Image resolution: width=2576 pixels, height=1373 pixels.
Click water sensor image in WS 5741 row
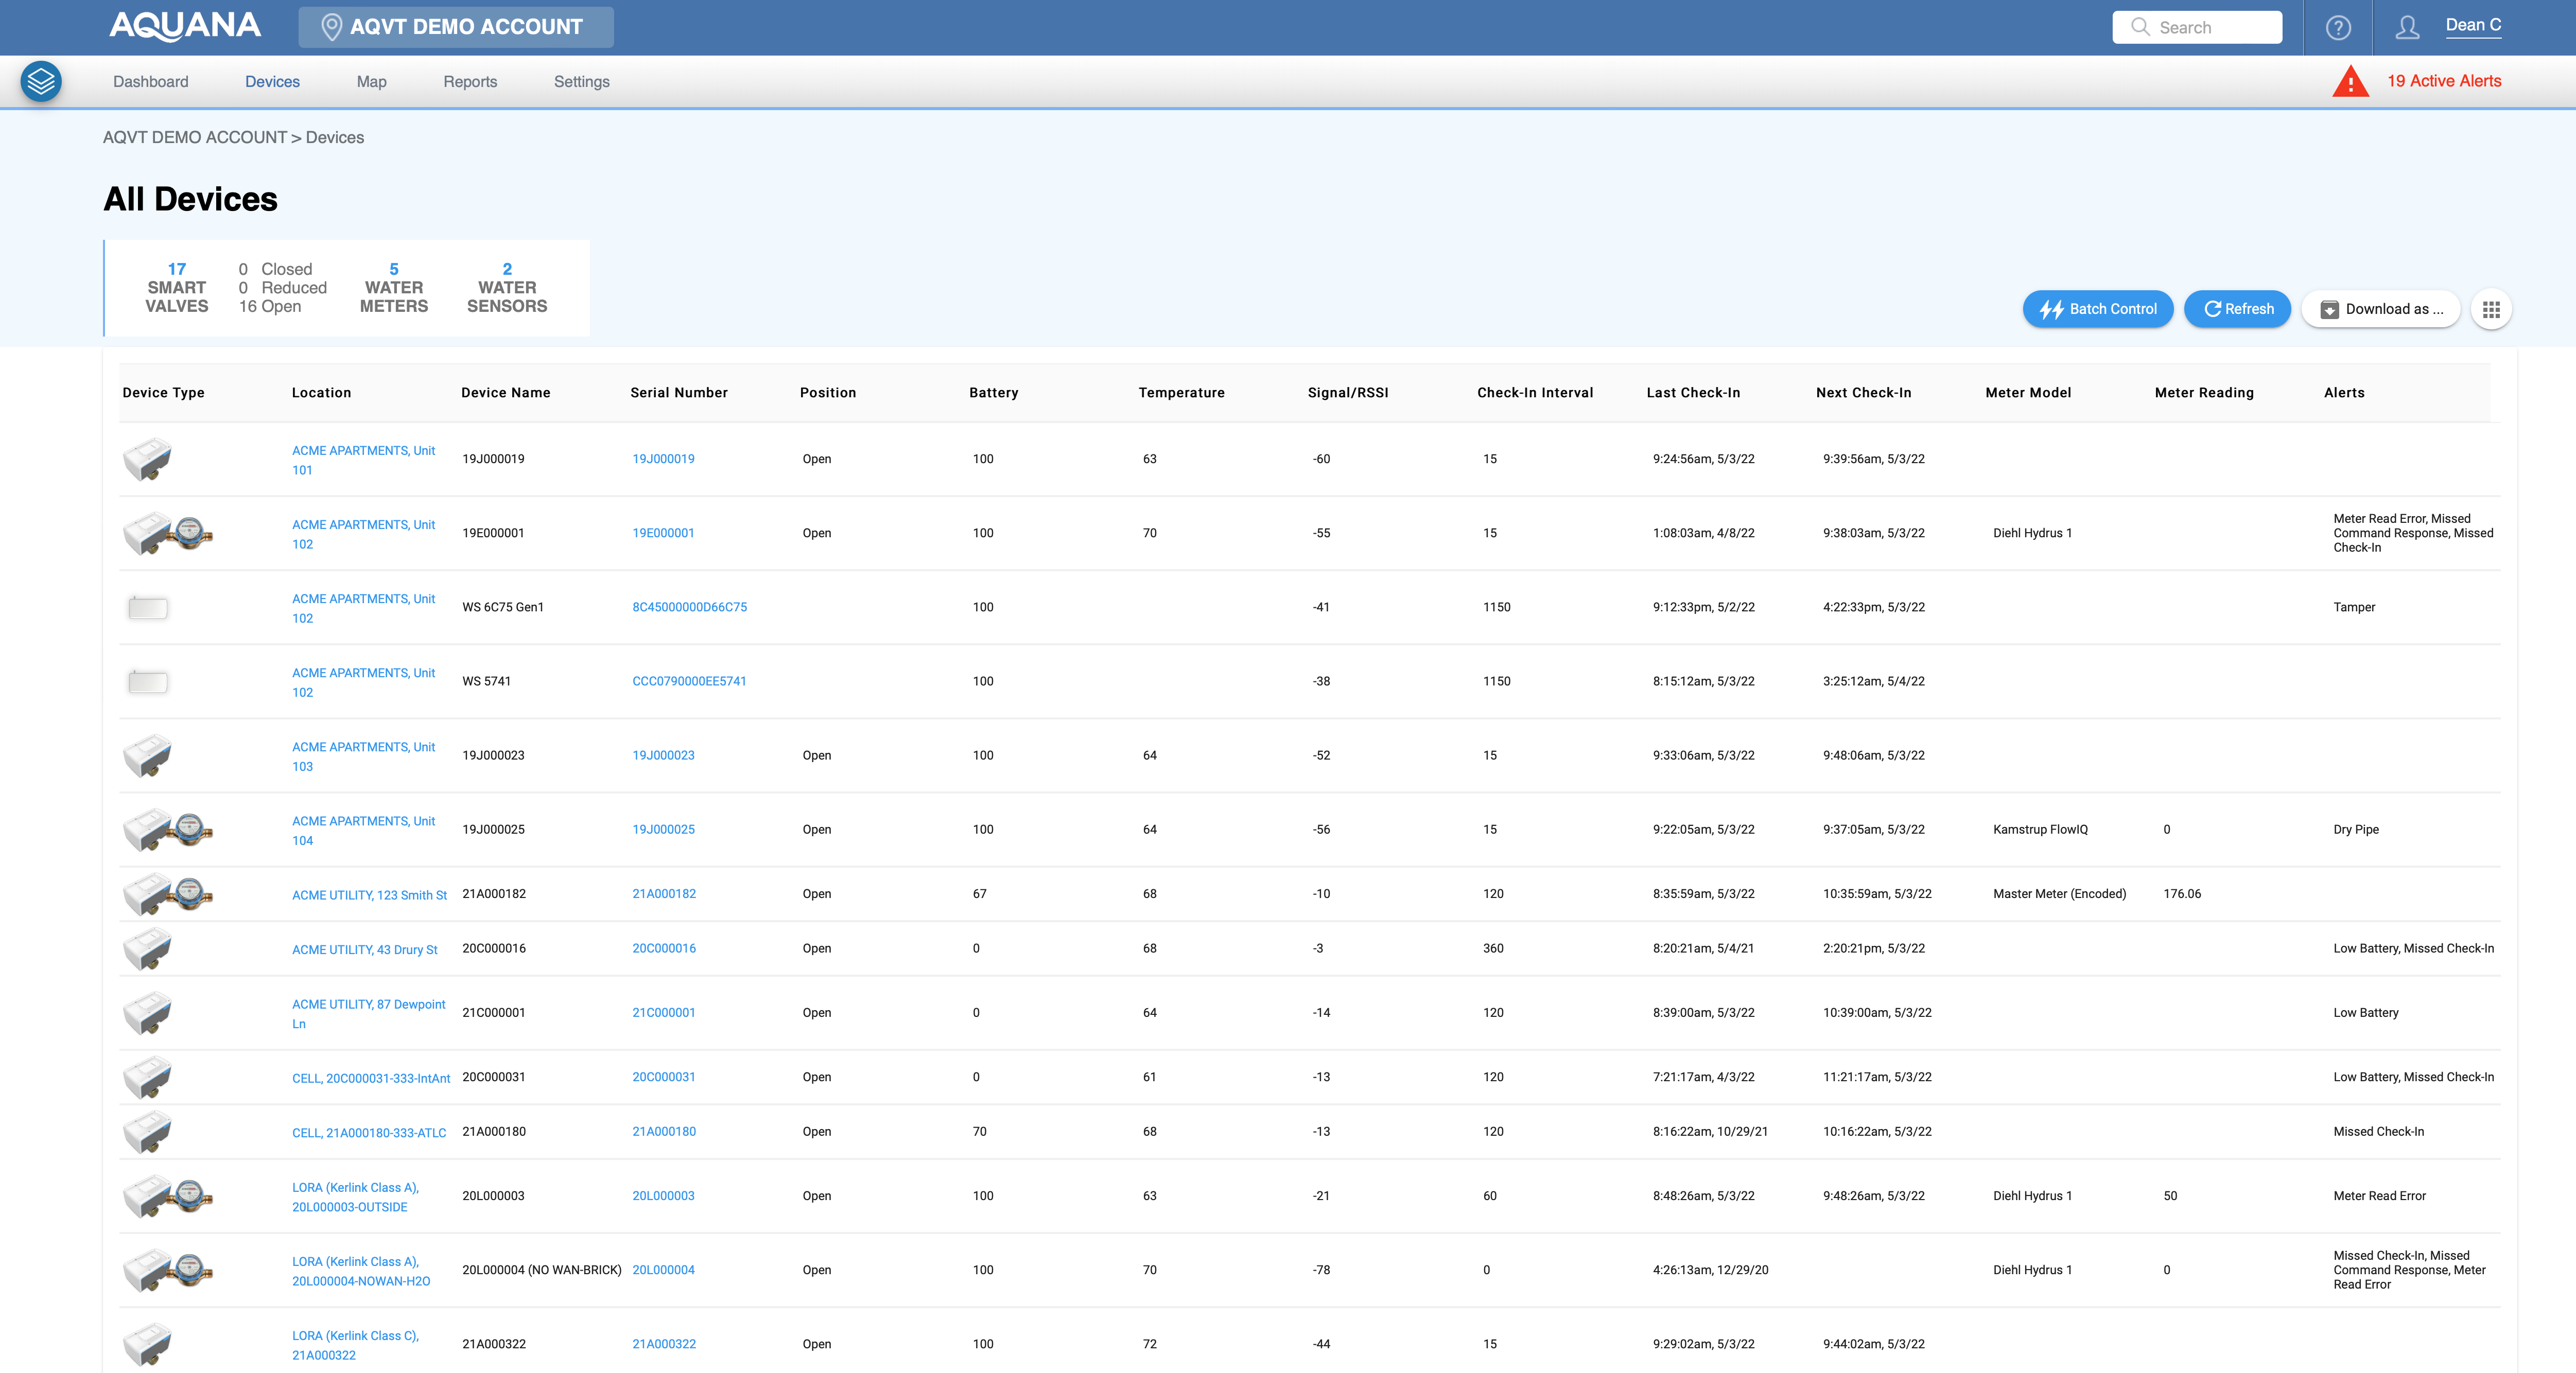coord(148,682)
